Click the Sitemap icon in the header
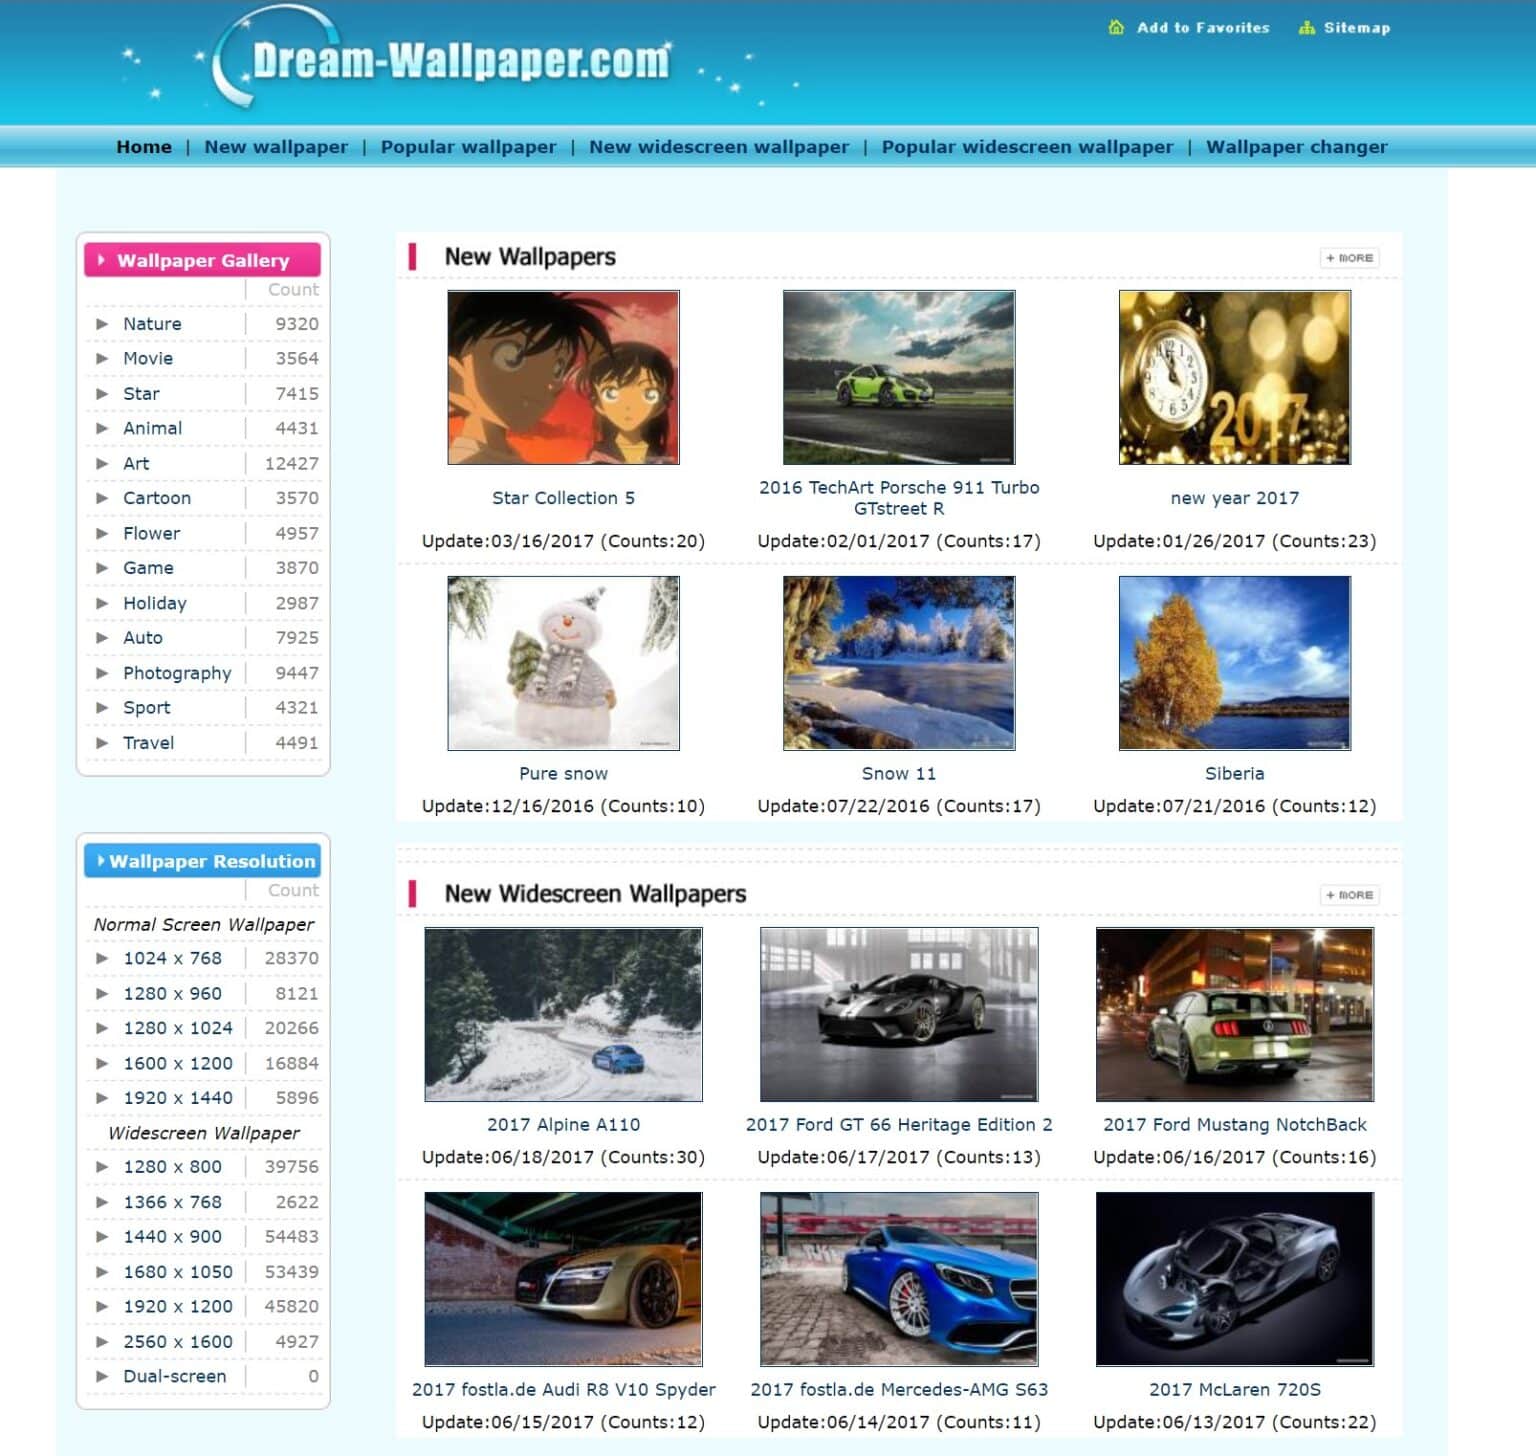The height and width of the screenshot is (1456, 1536). click(1305, 27)
